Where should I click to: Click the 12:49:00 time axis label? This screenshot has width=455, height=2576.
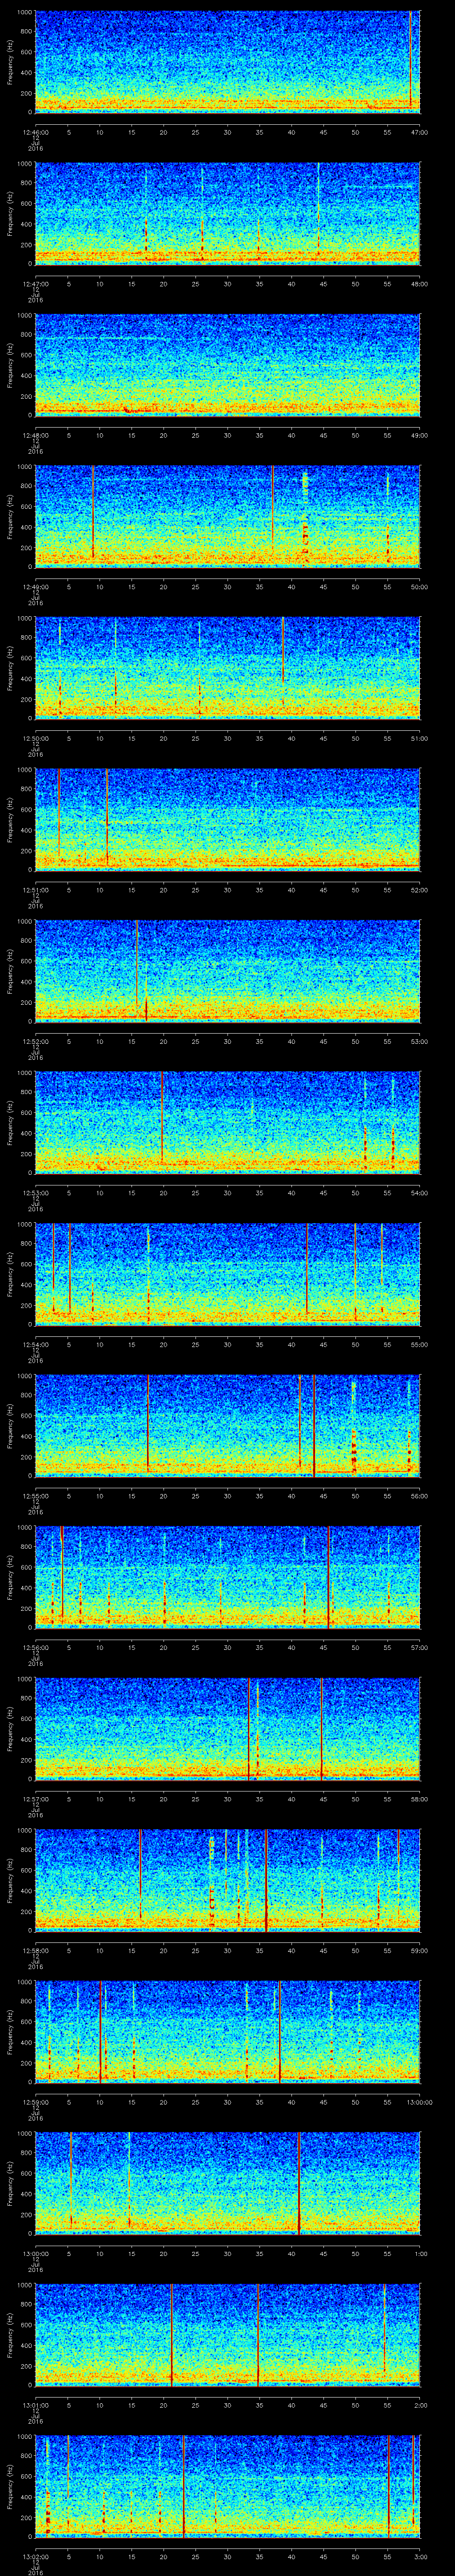(36, 587)
